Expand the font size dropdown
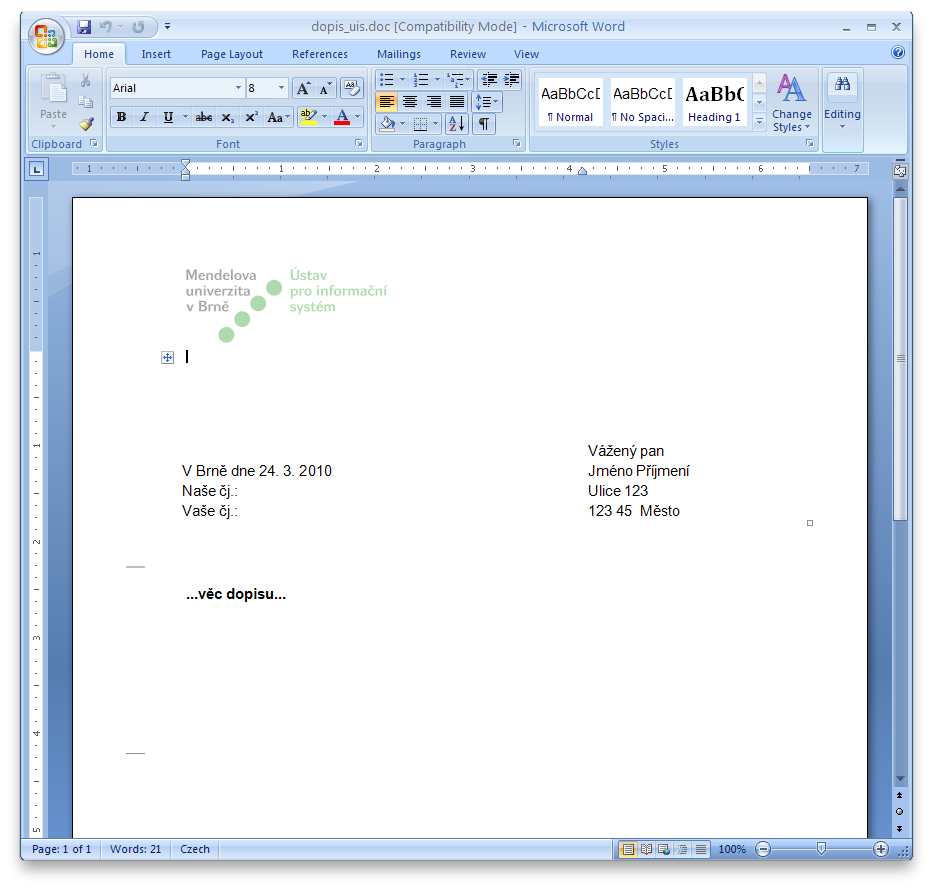Image resolution: width=933 pixels, height=891 pixels. pos(281,88)
